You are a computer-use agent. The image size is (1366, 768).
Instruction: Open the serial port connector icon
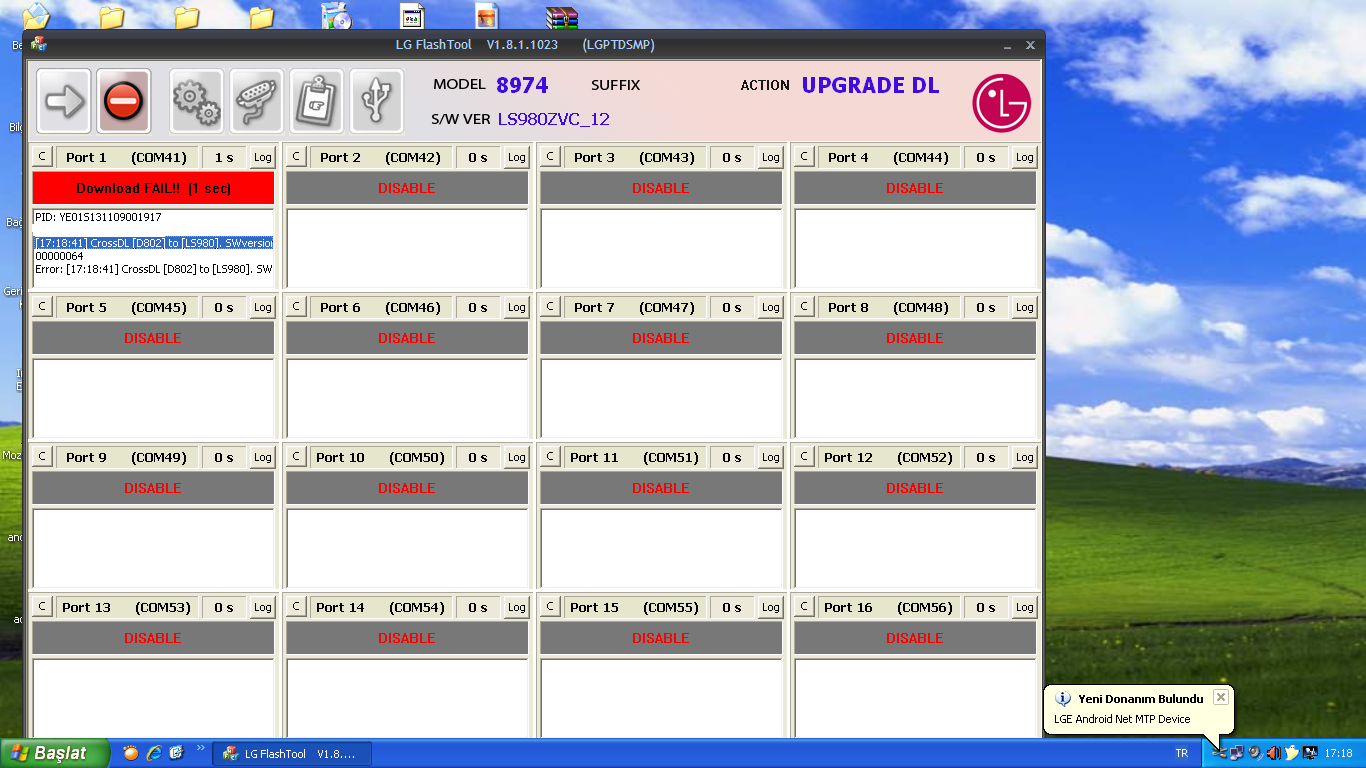(257, 101)
